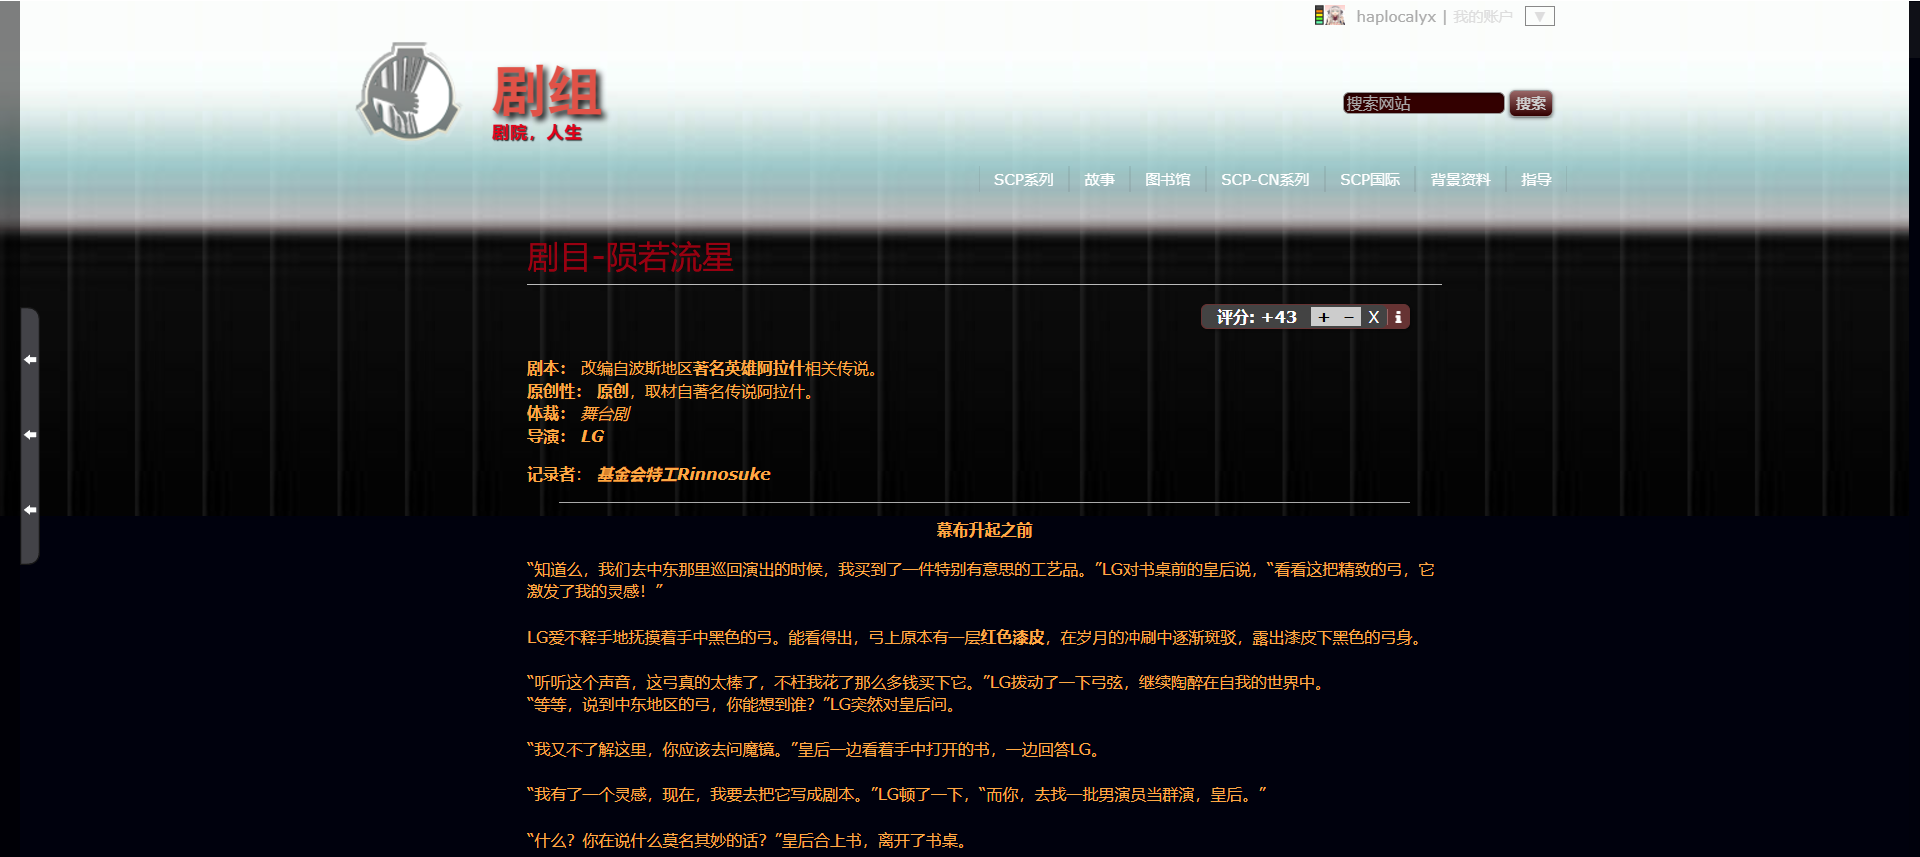Open the SCP国际 menu
This screenshot has width=1920, height=857.
[1369, 180]
